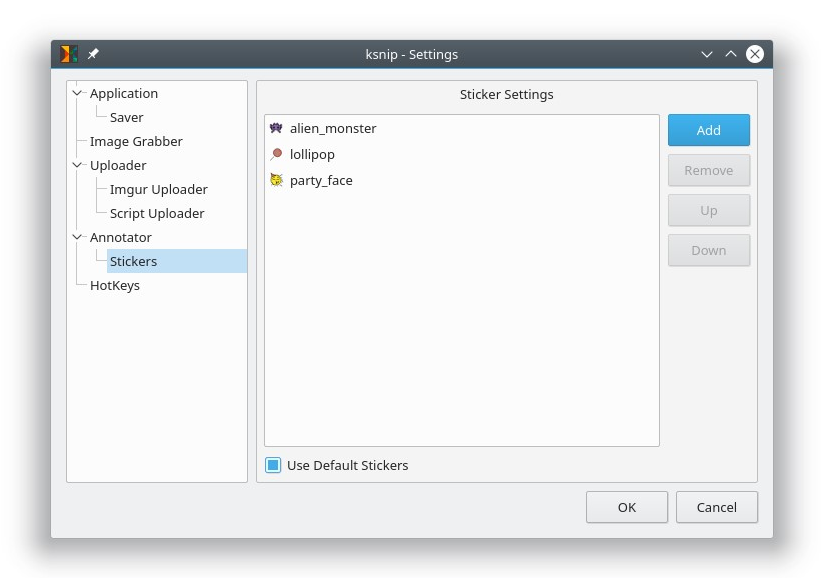Image resolution: width=821 pixels, height=578 pixels.
Task: Collapse the Uploader tree node
Action: click(x=77, y=165)
